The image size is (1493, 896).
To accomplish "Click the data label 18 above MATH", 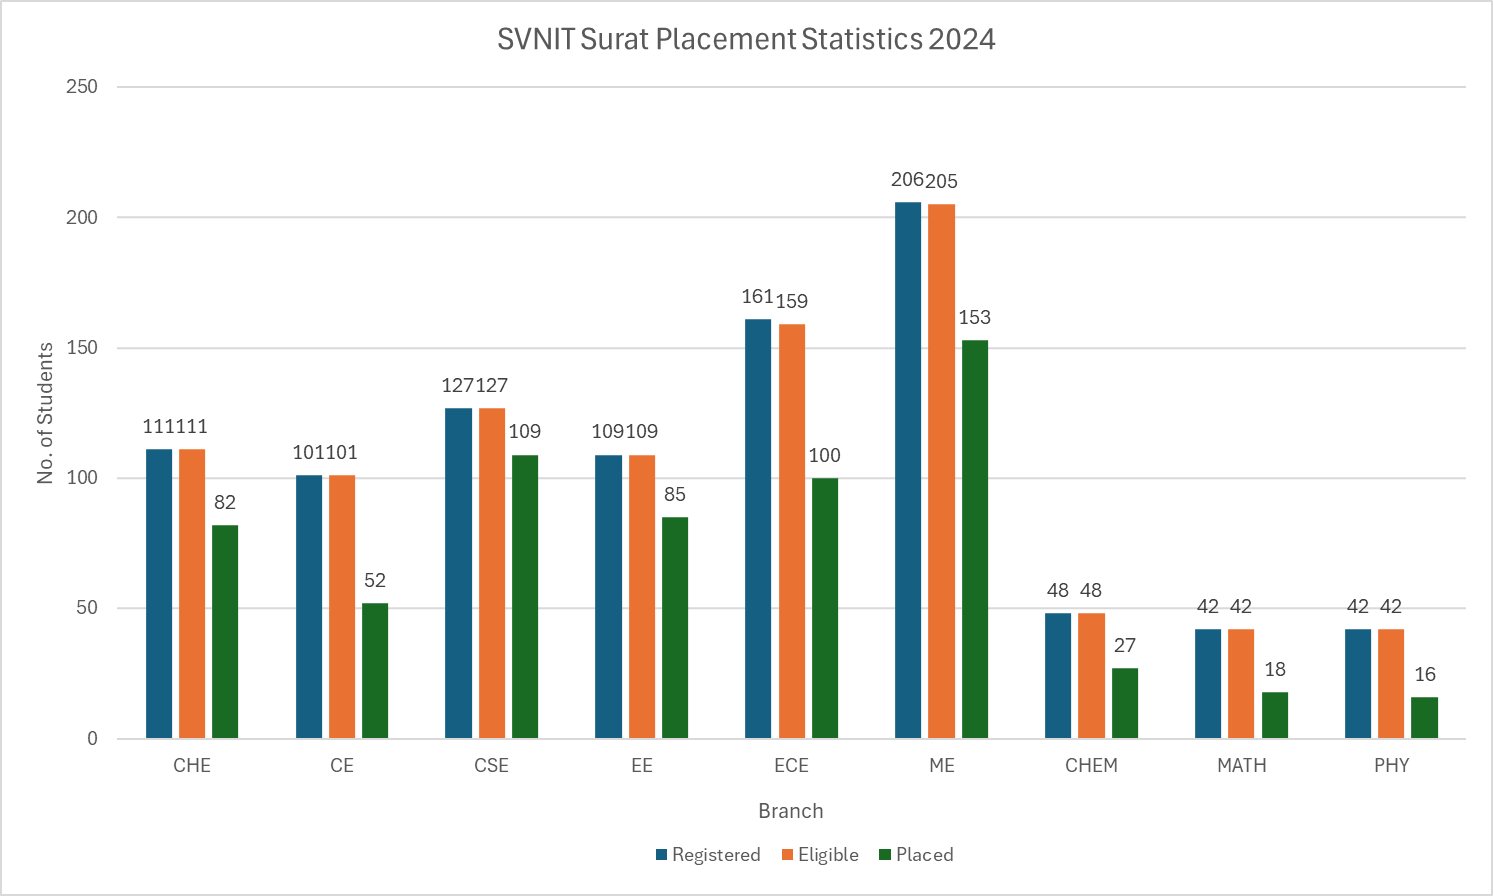I will [x=1275, y=670].
